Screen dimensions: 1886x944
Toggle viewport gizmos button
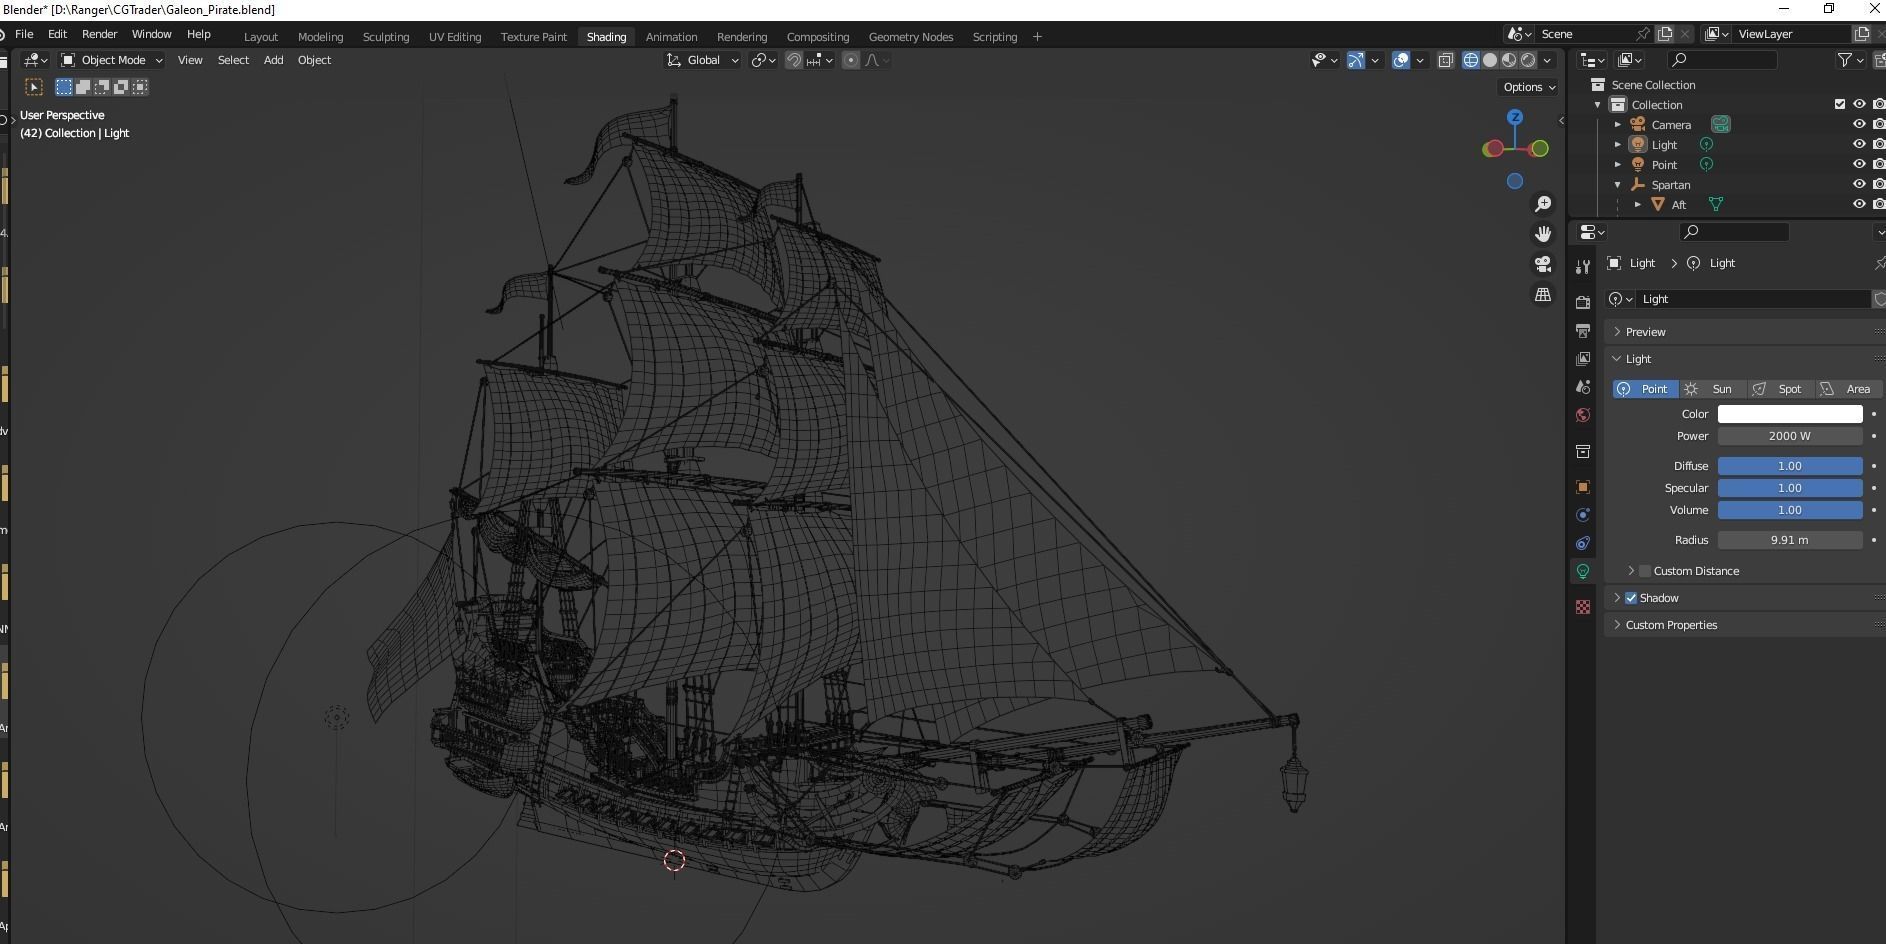pos(1356,60)
